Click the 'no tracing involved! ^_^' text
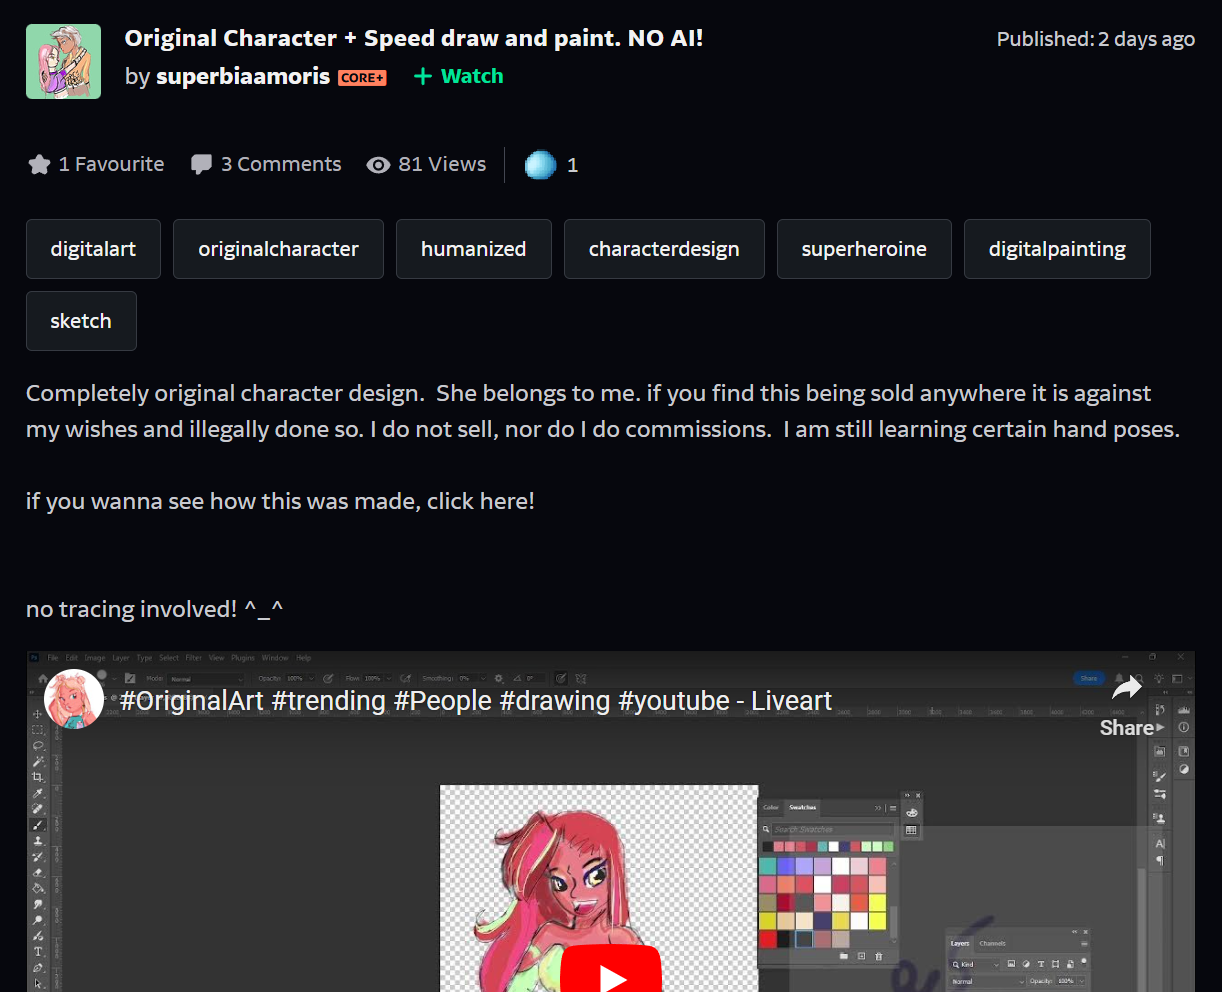This screenshot has width=1222, height=992. tap(155, 609)
